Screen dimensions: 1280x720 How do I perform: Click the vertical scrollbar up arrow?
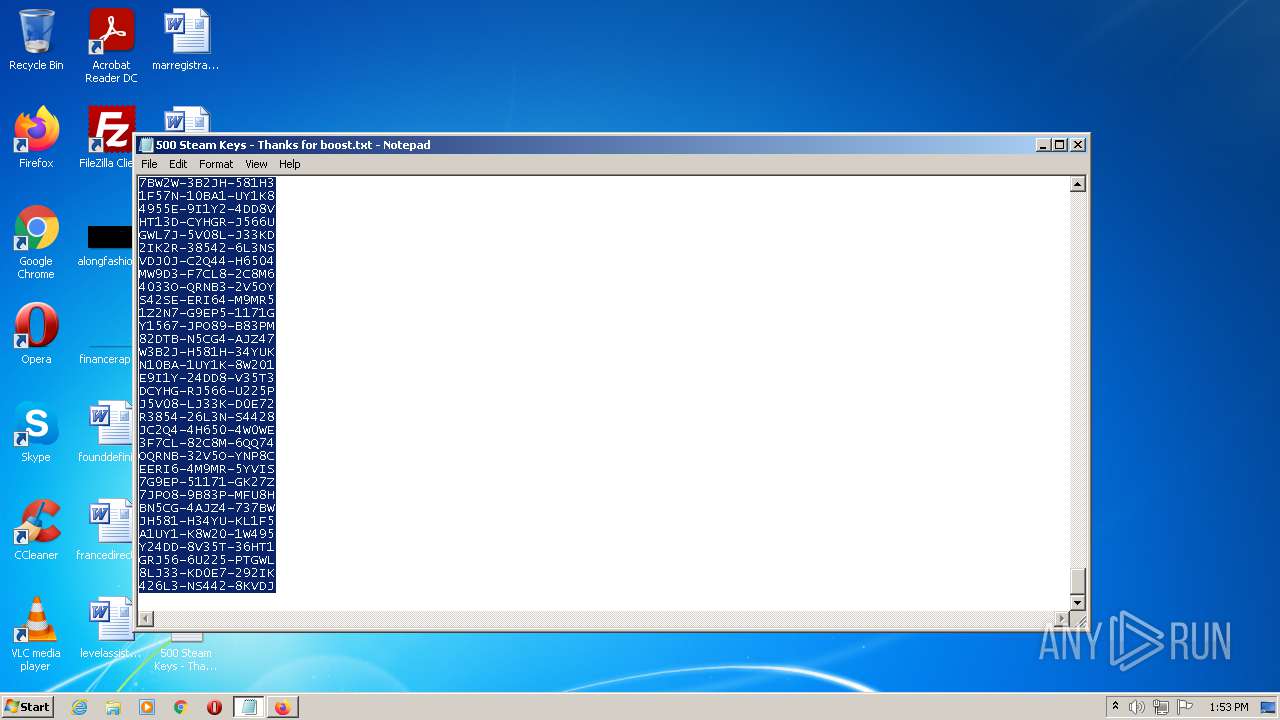[x=1078, y=184]
